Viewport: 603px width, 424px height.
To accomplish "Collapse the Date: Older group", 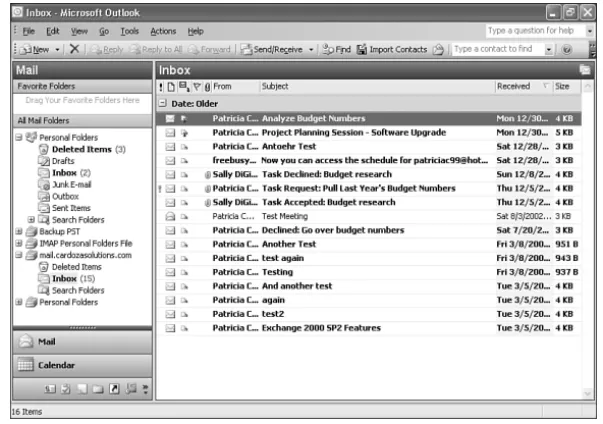I will [163, 103].
